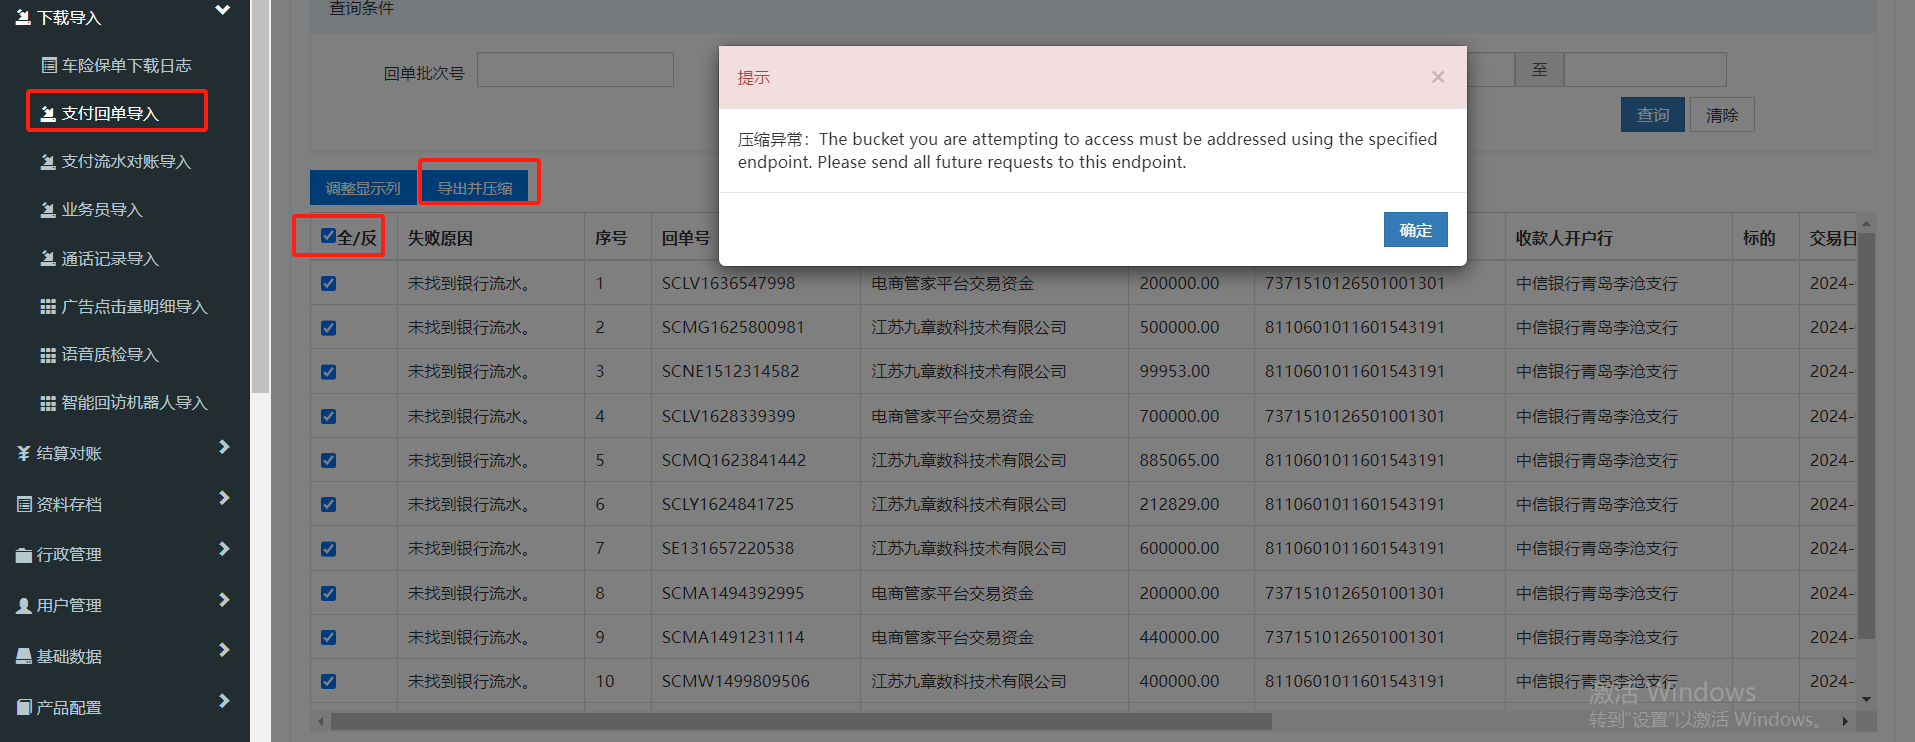This screenshot has width=1915, height=742.
Task: Click the 业务员导入 upload icon
Action: [x=48, y=210]
